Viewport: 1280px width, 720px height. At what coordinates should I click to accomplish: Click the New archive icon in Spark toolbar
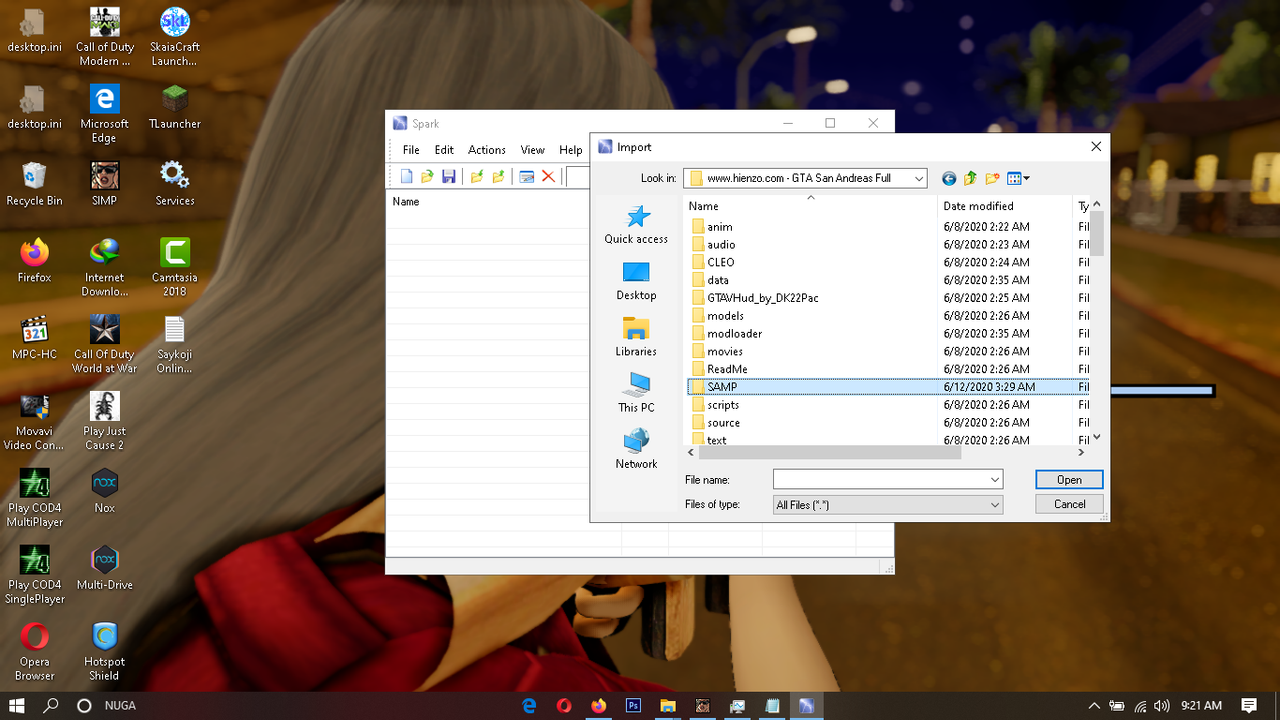(x=407, y=177)
